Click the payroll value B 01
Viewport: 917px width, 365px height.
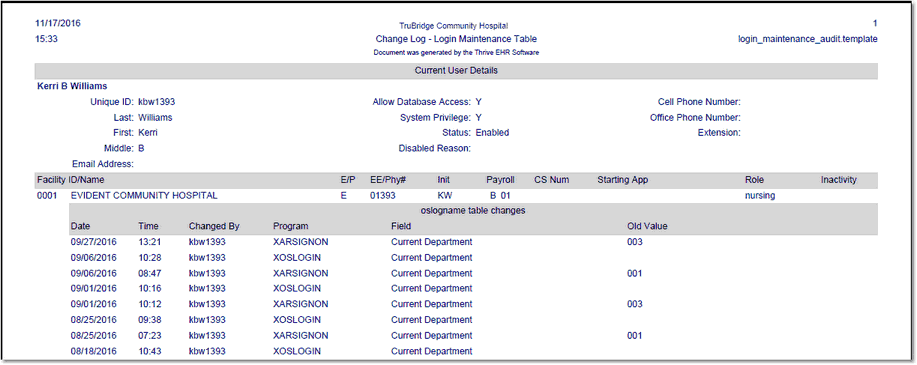point(501,196)
